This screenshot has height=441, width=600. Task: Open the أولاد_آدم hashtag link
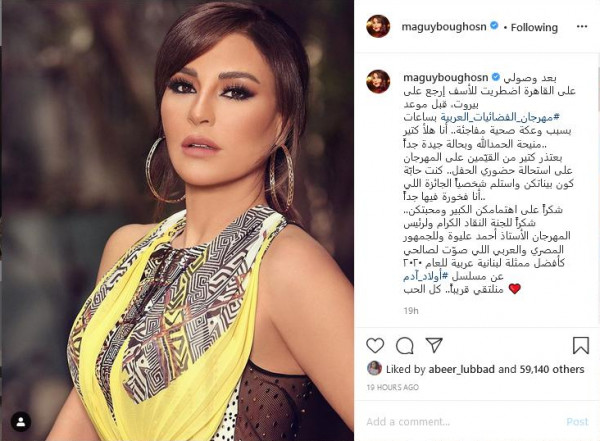(426, 276)
